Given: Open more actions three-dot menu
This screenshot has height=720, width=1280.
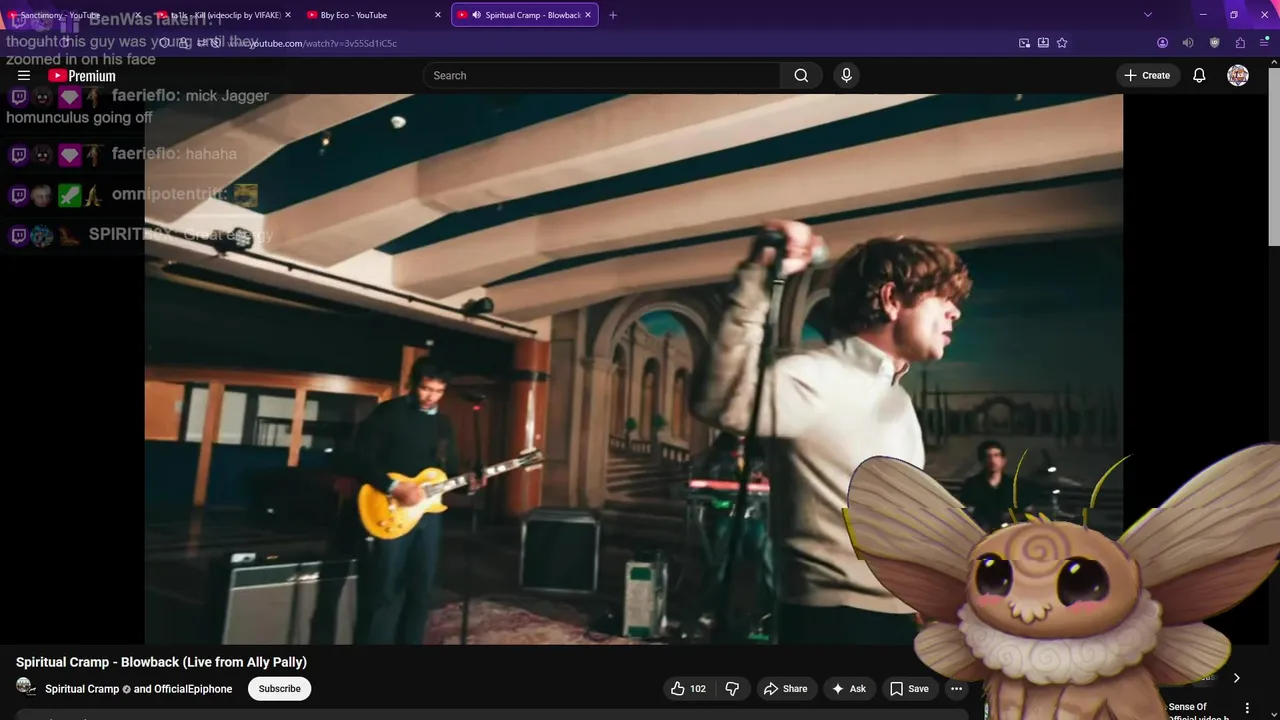Looking at the screenshot, I should pos(956,688).
